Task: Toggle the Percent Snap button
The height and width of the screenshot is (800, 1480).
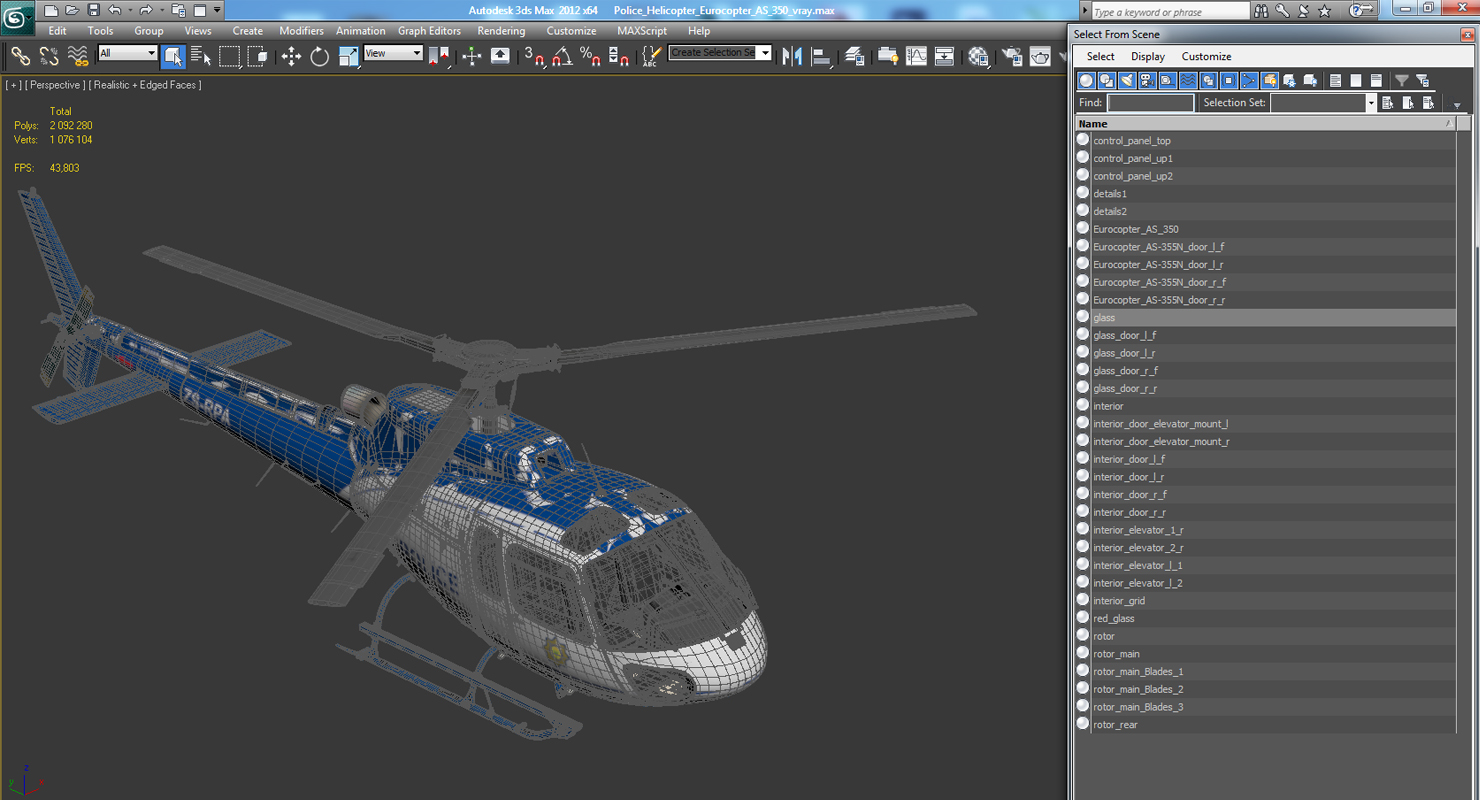Action: click(x=590, y=56)
